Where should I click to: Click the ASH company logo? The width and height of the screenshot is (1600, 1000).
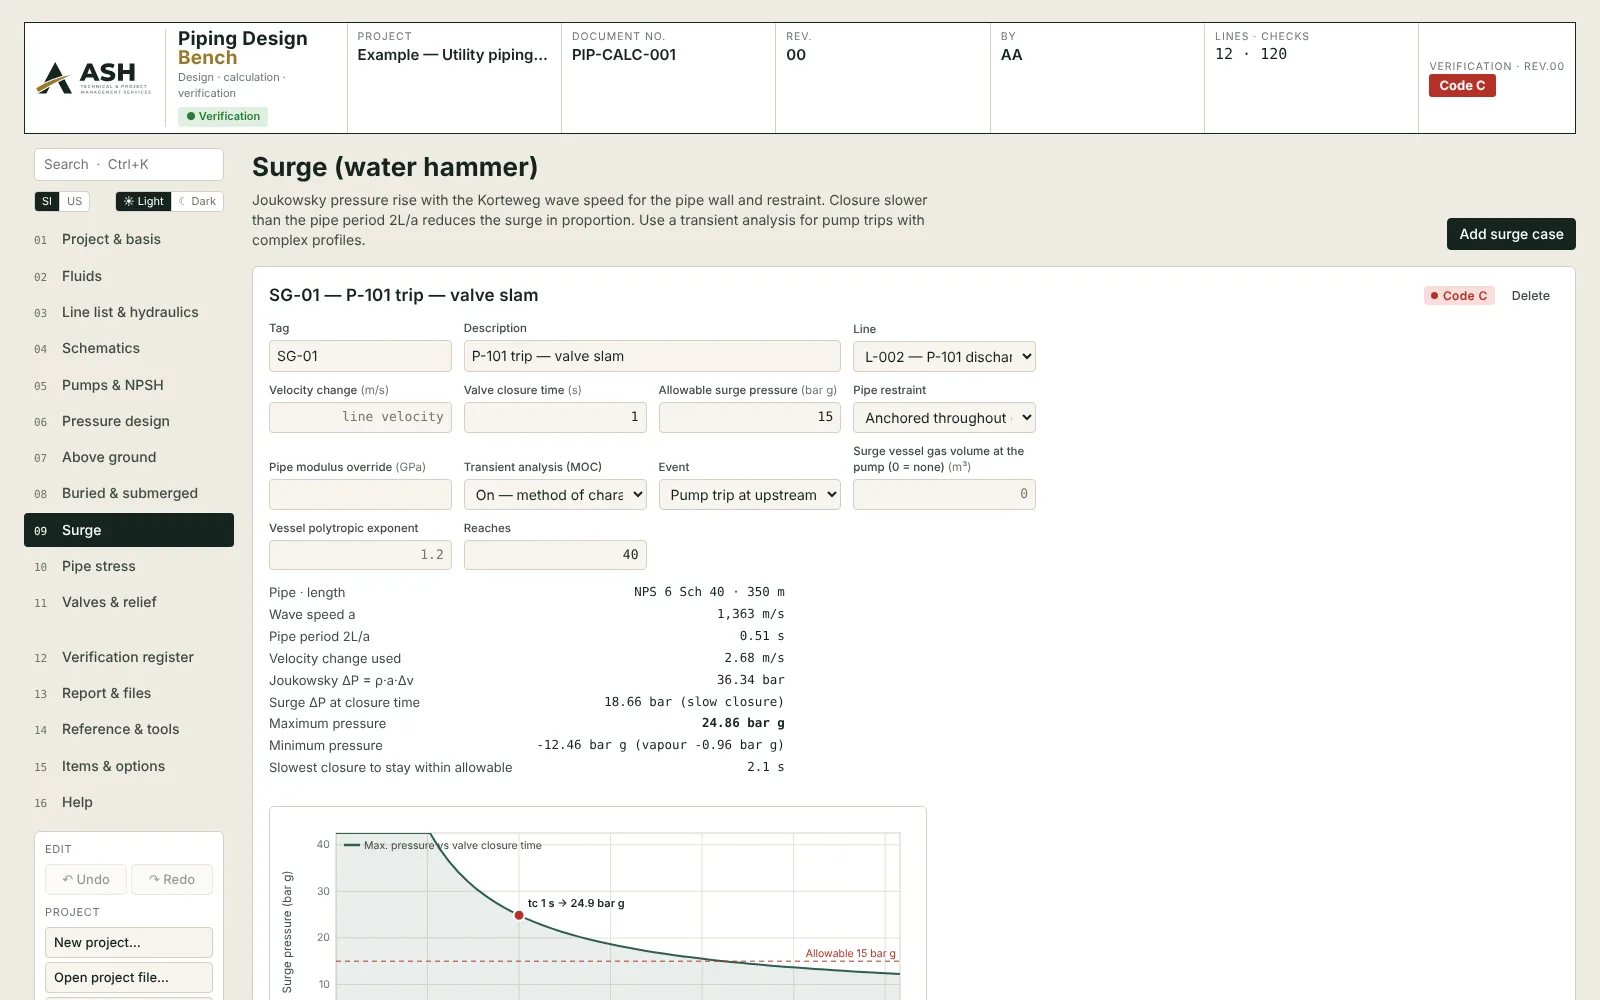pos(94,77)
